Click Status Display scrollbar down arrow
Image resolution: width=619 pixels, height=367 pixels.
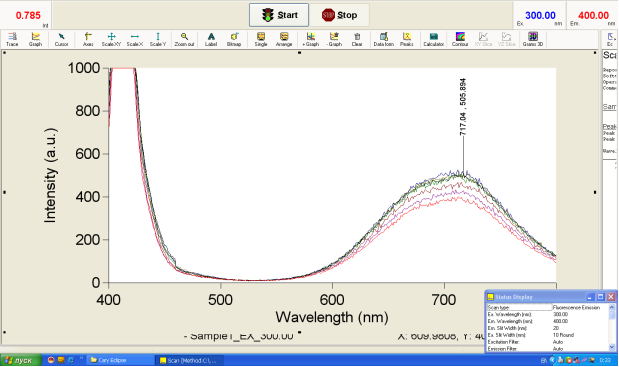pyautogui.click(x=612, y=347)
